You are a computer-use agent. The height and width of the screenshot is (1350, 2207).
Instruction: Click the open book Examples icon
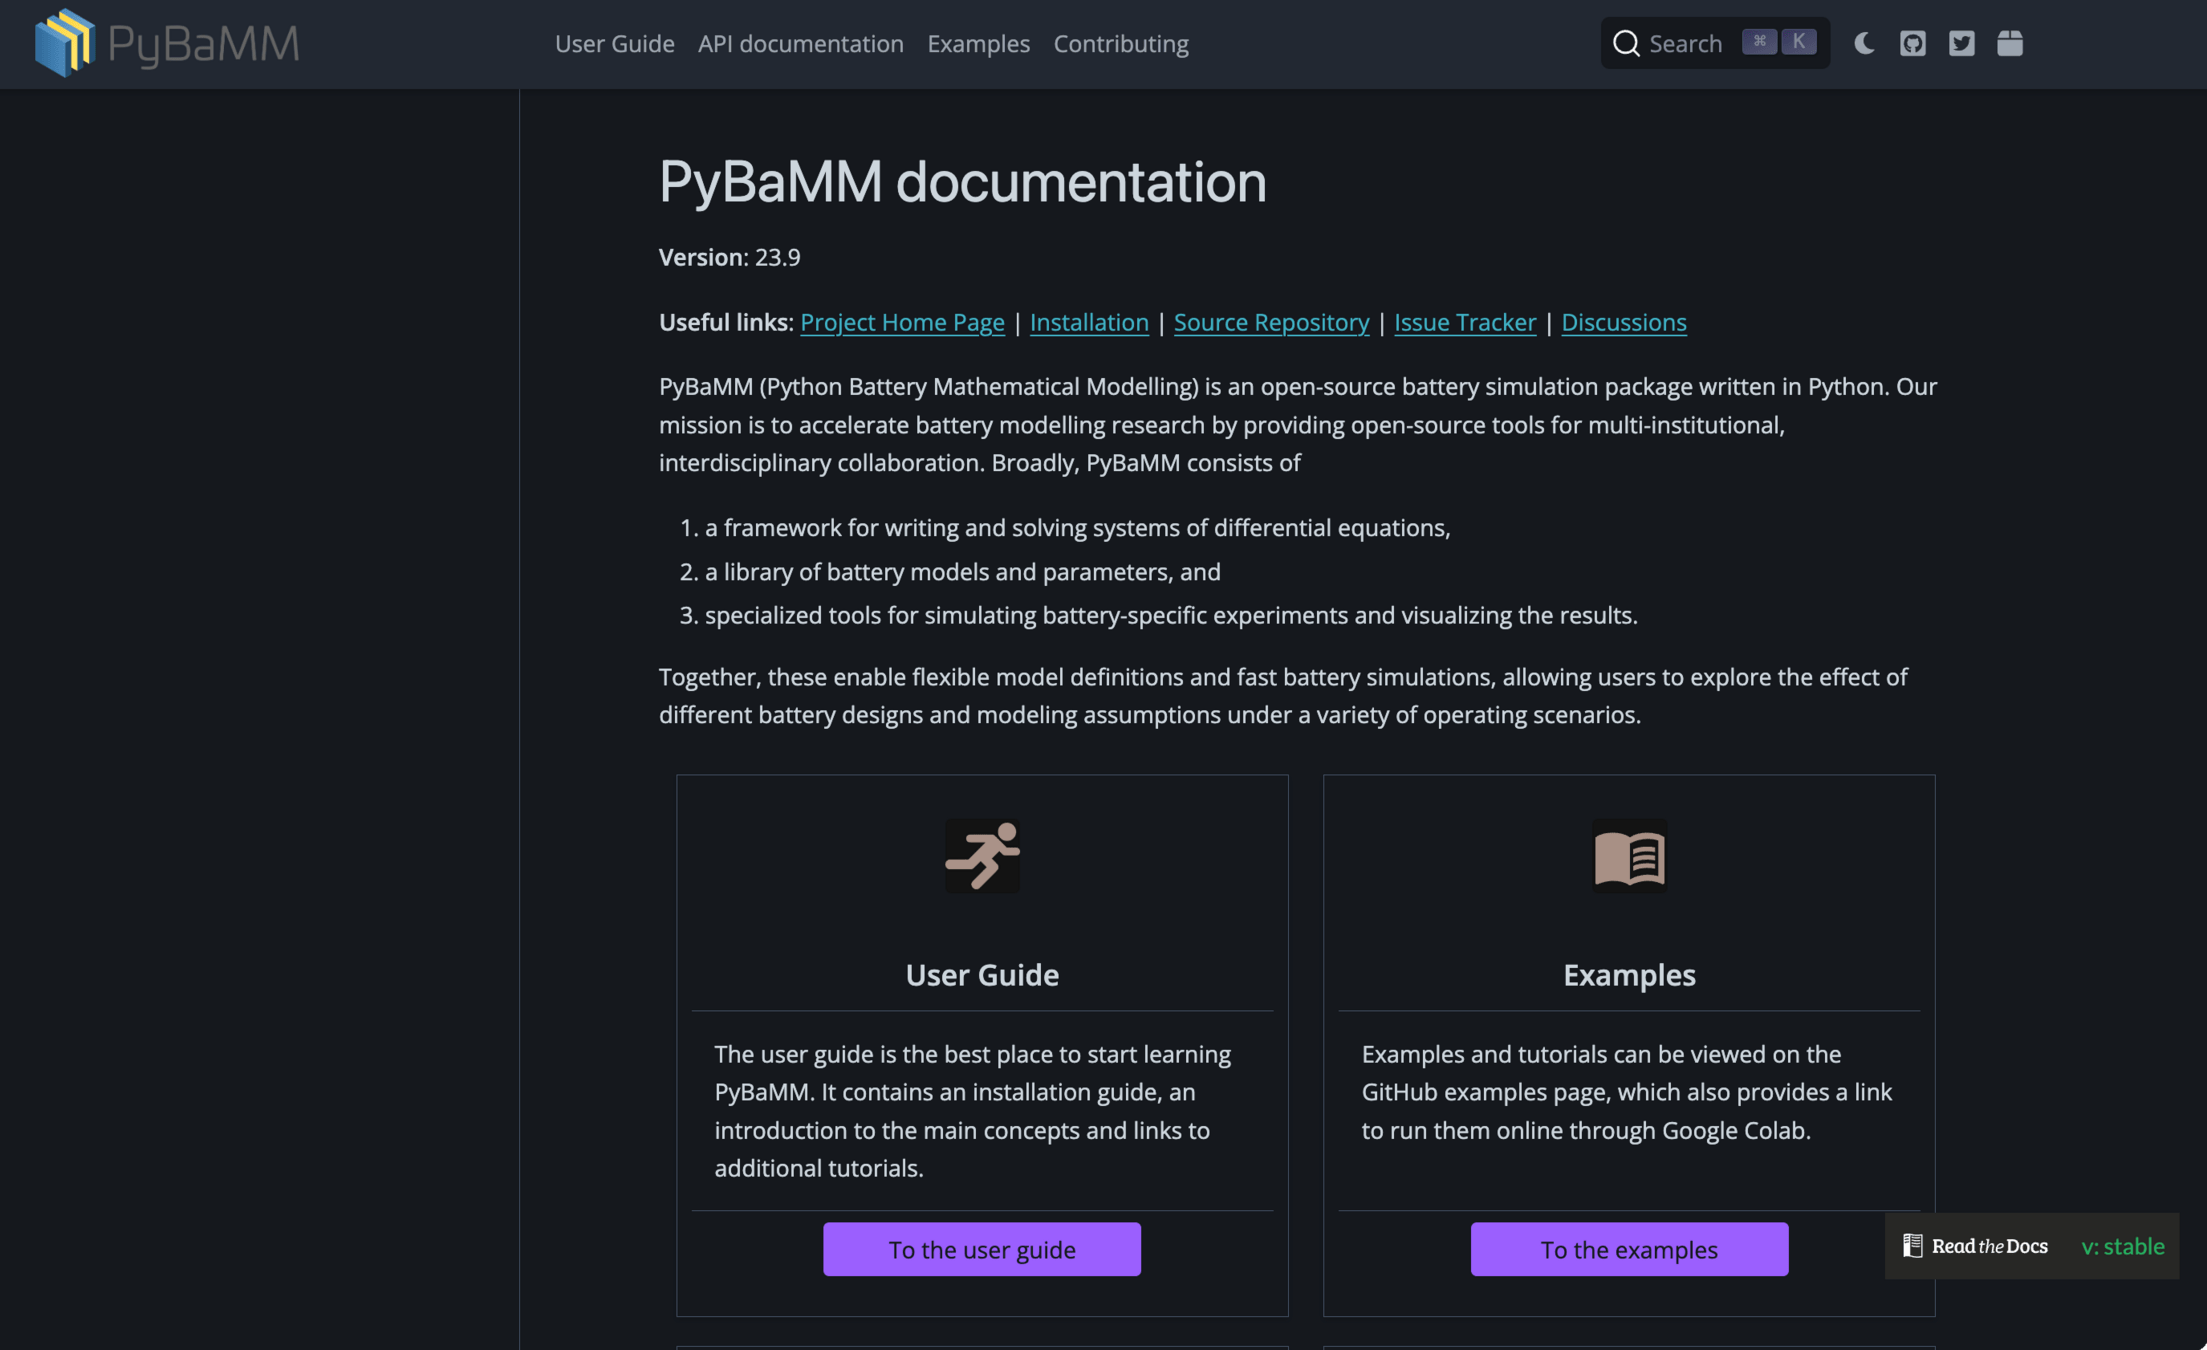pos(1629,856)
